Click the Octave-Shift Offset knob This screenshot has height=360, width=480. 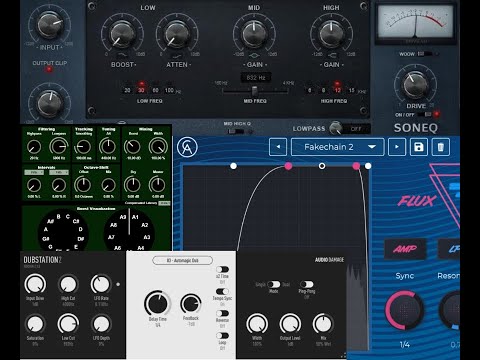tap(83, 185)
